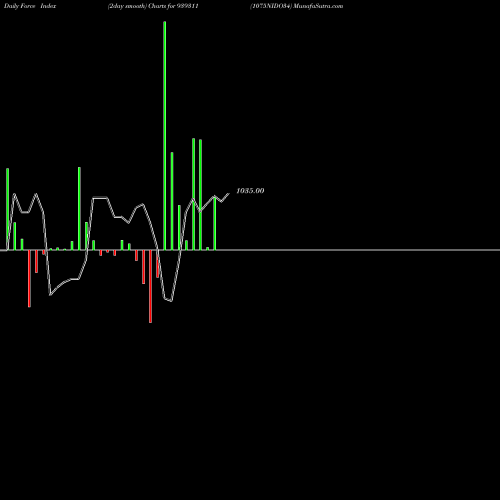Click the 'Daily Force Index' title text
Viewport: 500px width, 500px height.
[30, 6]
